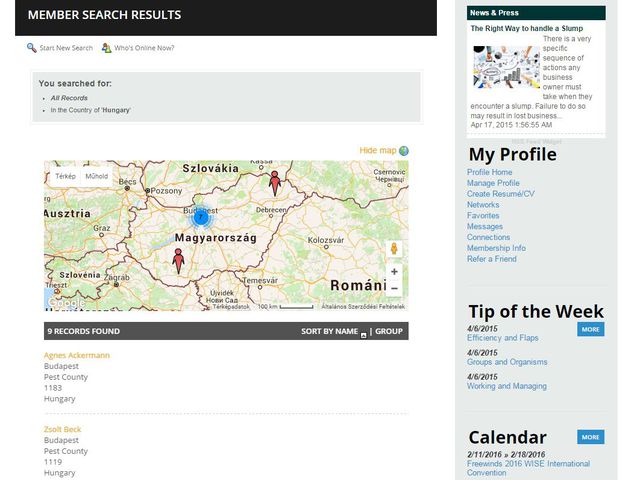This screenshot has height=480, width=640.
Task: Open Who's Online Now? link
Action: 144,48
